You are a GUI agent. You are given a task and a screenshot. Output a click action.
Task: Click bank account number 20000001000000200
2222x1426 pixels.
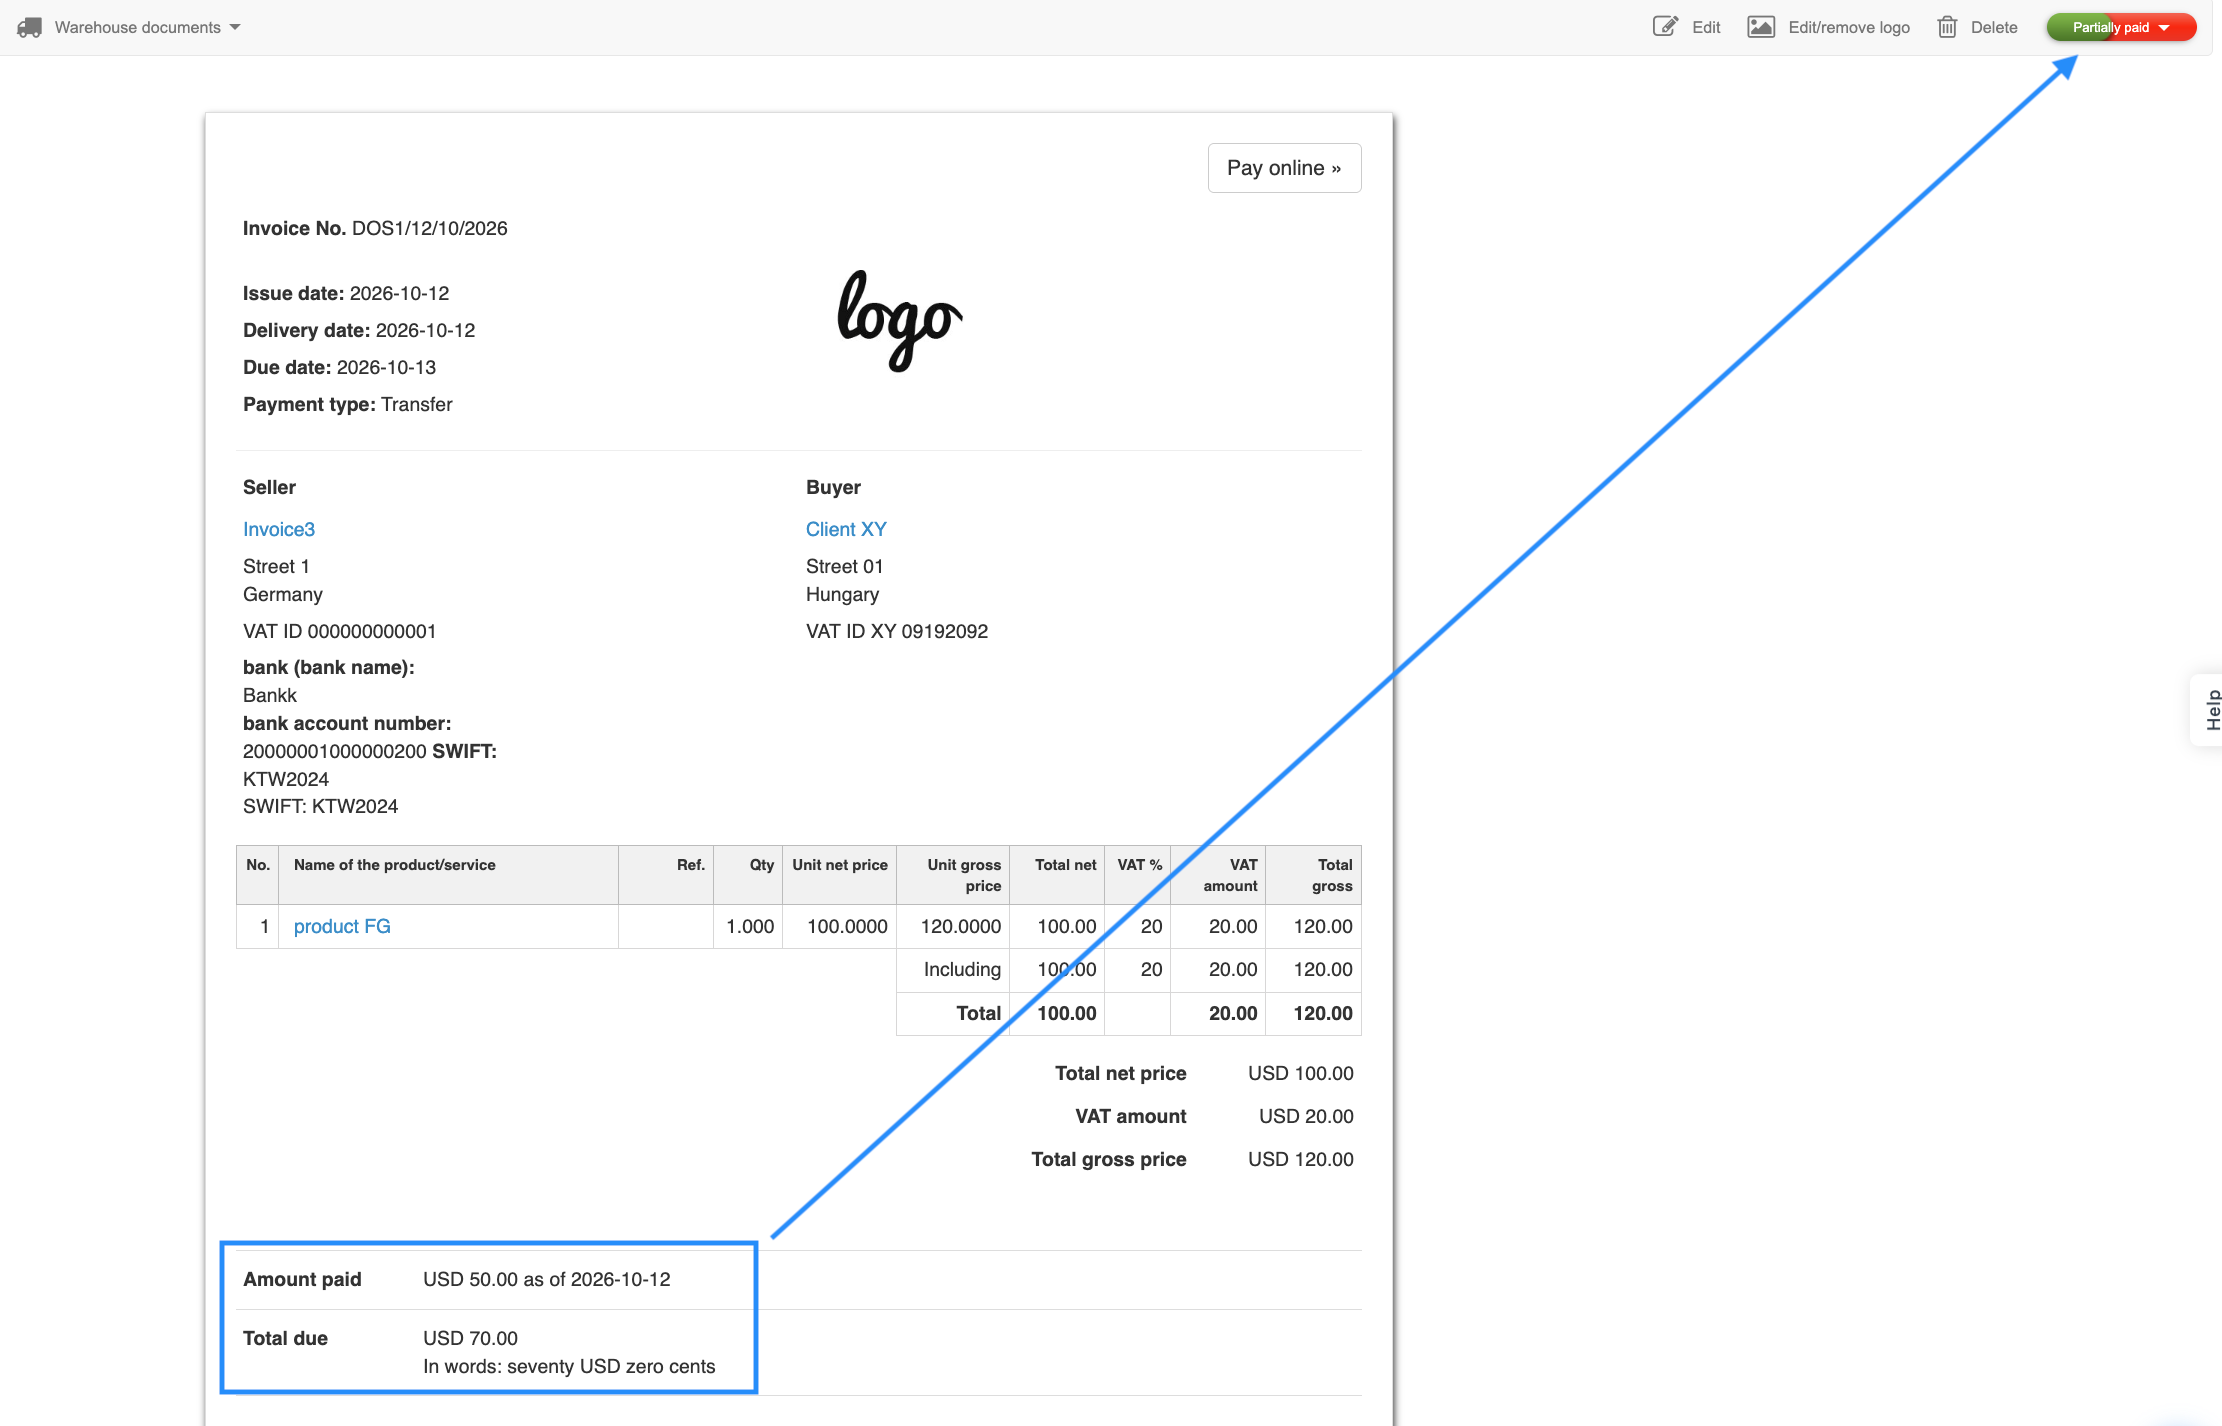tap(335, 751)
